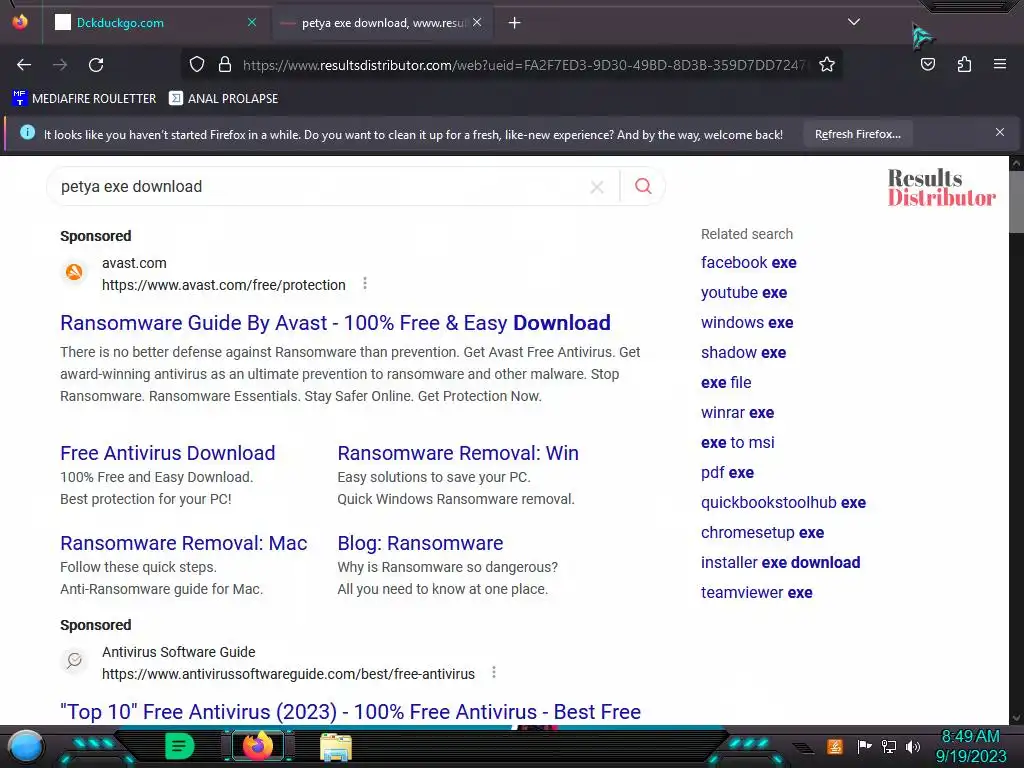This screenshot has height=768, width=1024.
Task: Click the Avast favicon icon
Action: pyautogui.click(x=74, y=272)
